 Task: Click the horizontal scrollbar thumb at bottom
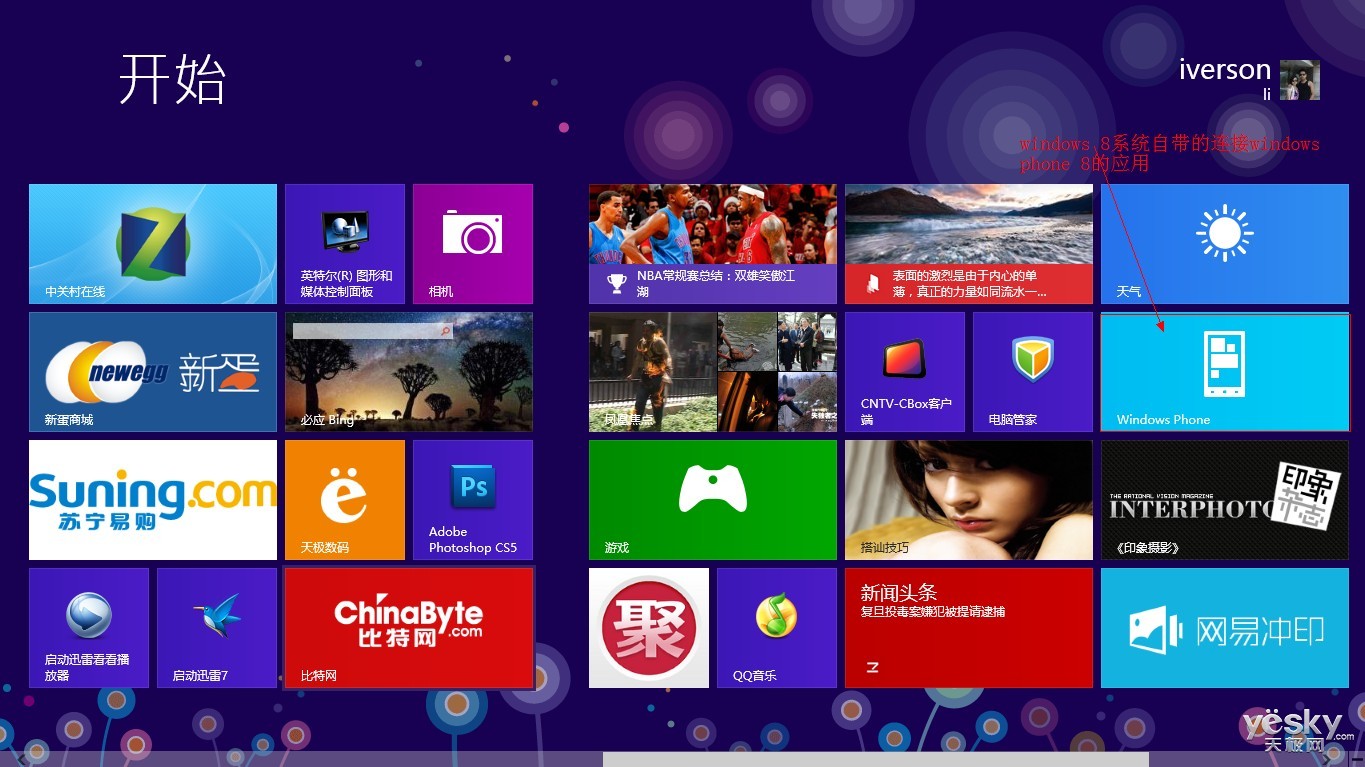875,759
